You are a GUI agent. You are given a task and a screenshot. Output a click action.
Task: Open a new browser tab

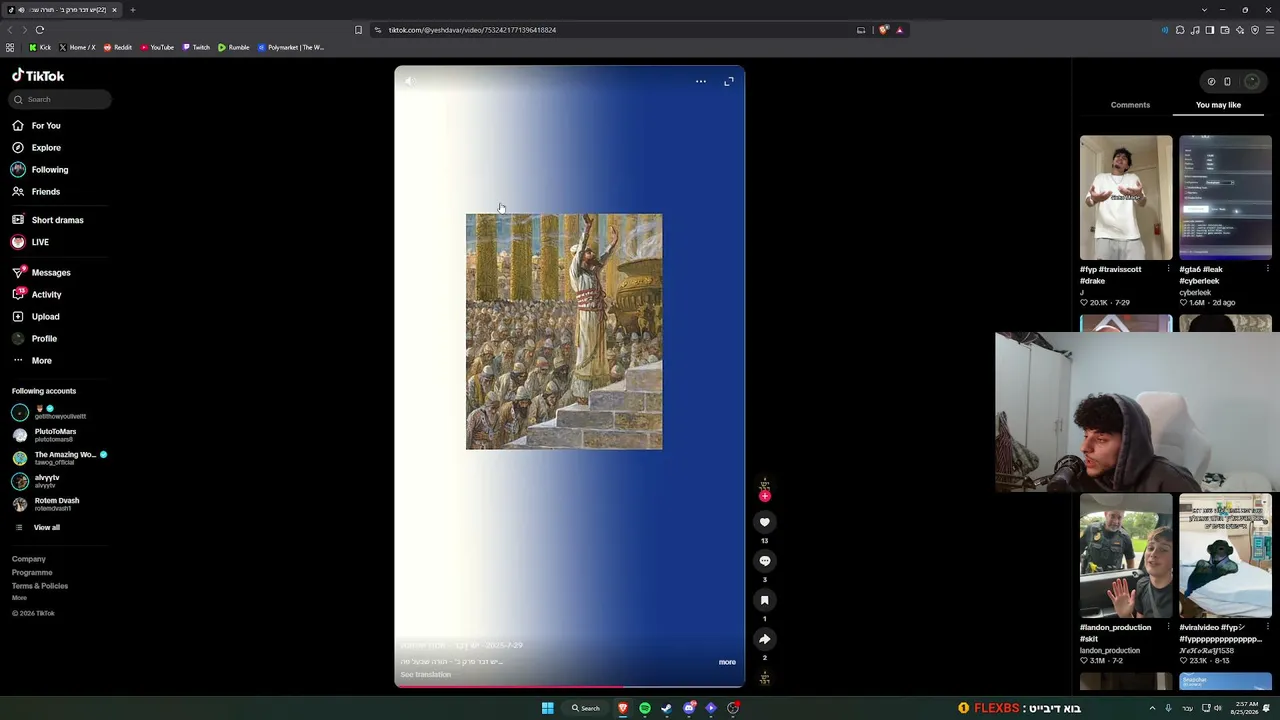pos(132,10)
